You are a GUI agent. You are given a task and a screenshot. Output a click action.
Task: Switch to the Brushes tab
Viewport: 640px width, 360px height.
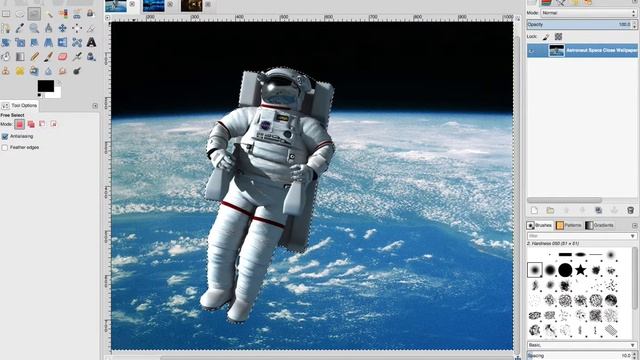[x=540, y=225]
